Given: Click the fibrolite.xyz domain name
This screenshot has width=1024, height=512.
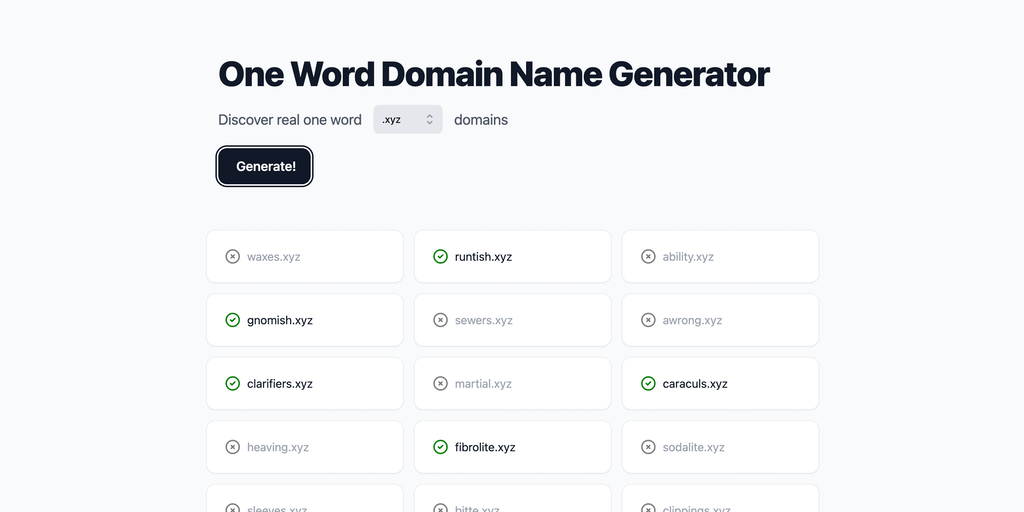Looking at the screenshot, I should pyautogui.click(x=485, y=448).
